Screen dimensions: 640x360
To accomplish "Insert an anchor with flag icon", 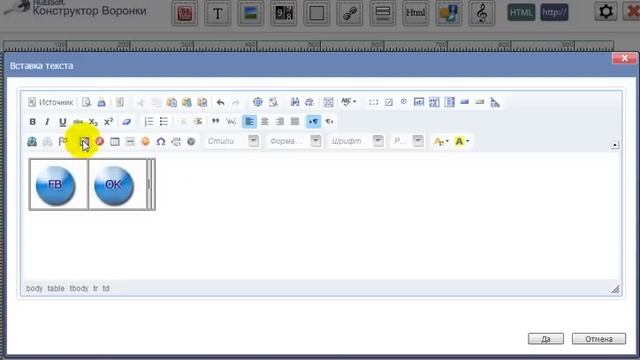I will [62, 141].
